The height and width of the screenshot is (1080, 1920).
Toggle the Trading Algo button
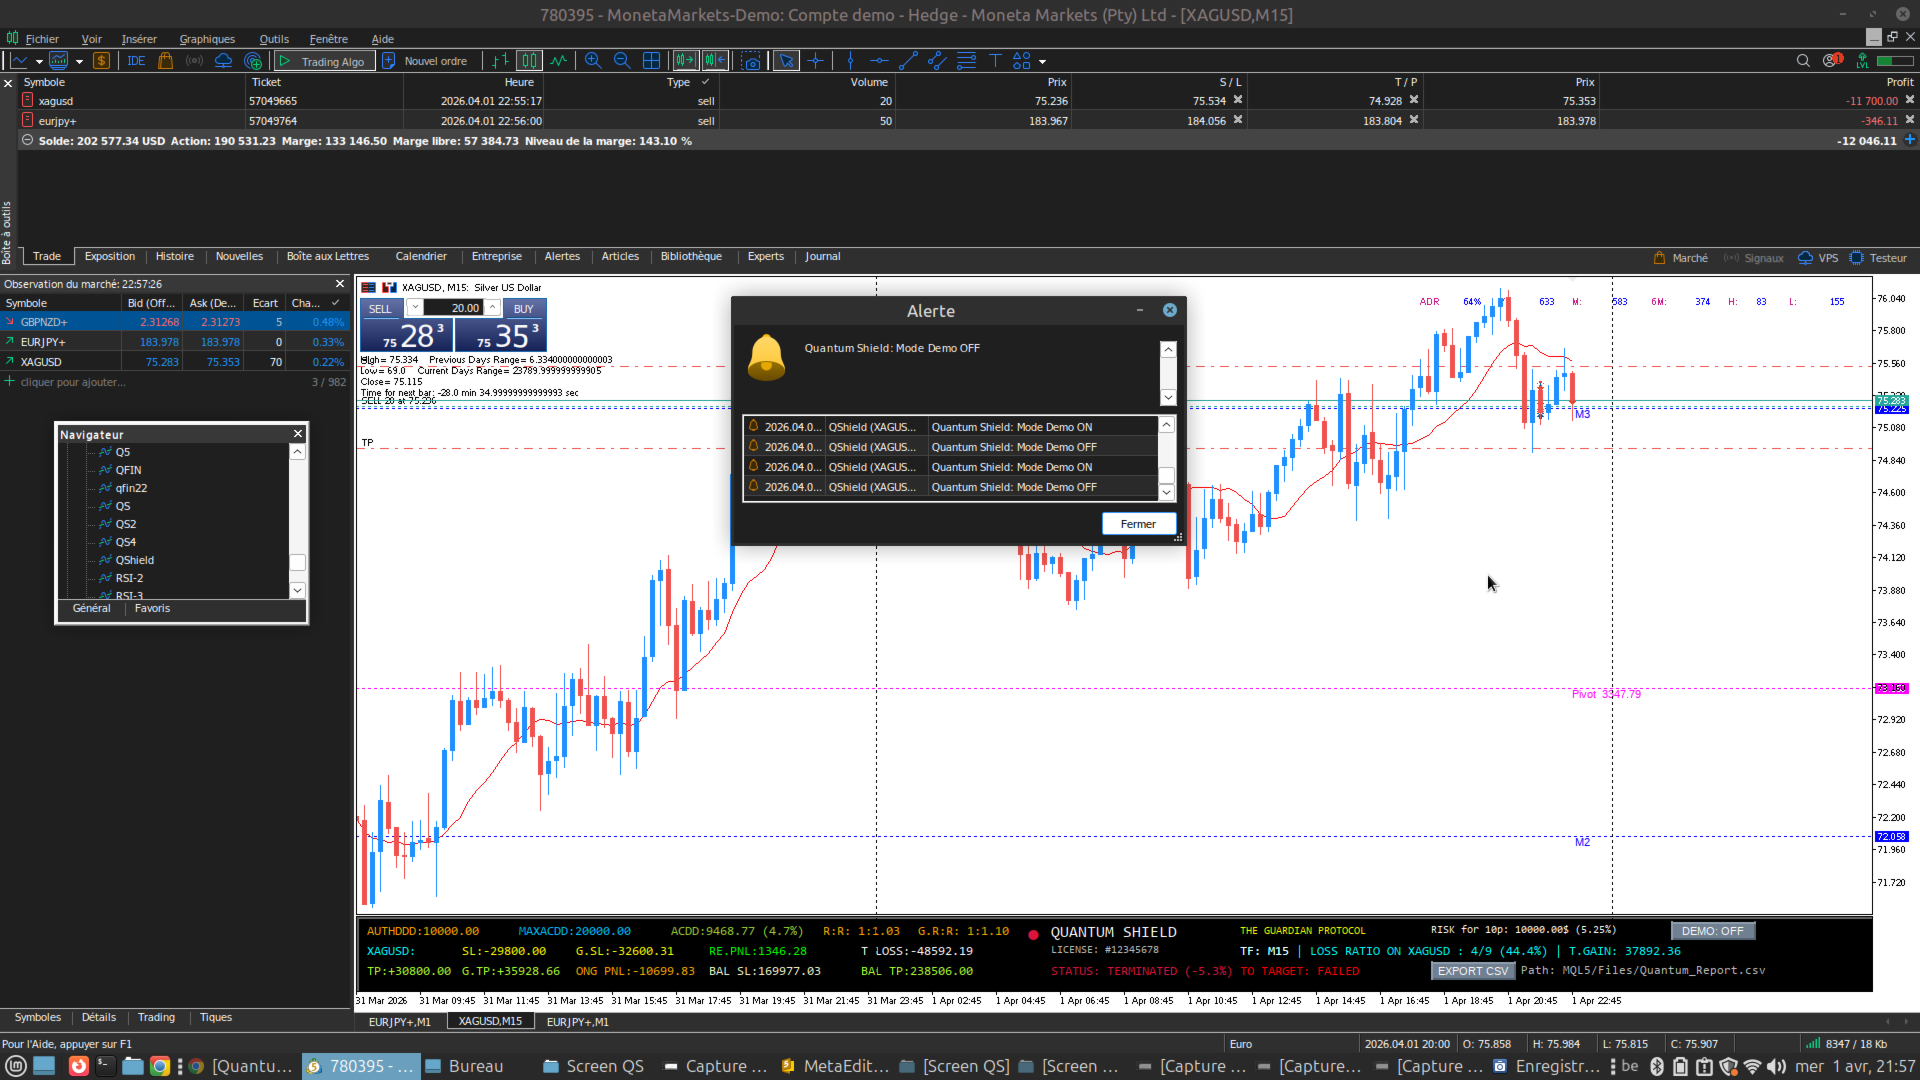click(324, 61)
